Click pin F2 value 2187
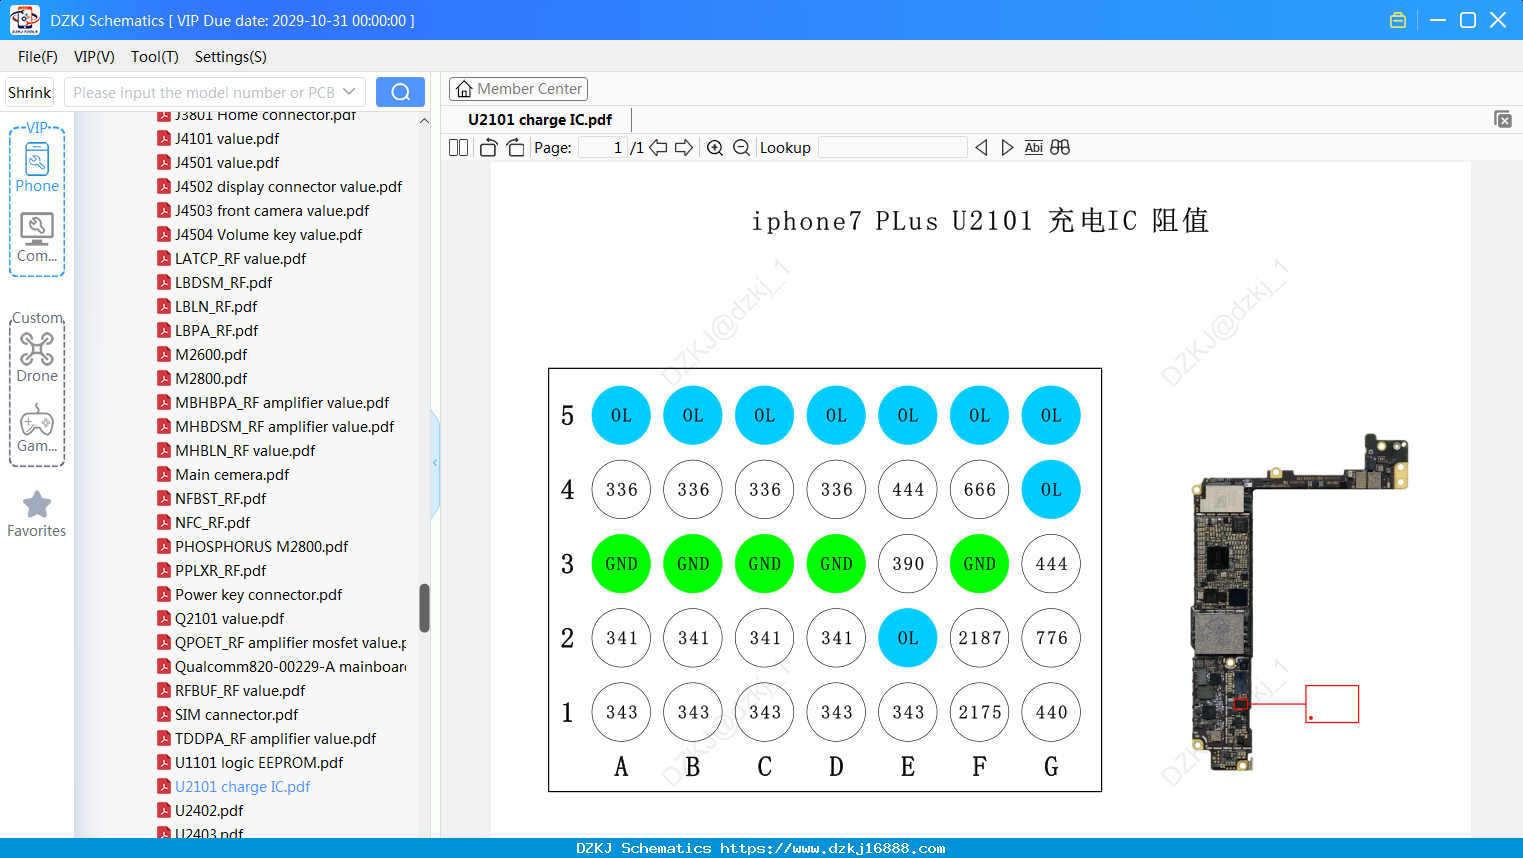The height and width of the screenshot is (858, 1523). (x=980, y=638)
